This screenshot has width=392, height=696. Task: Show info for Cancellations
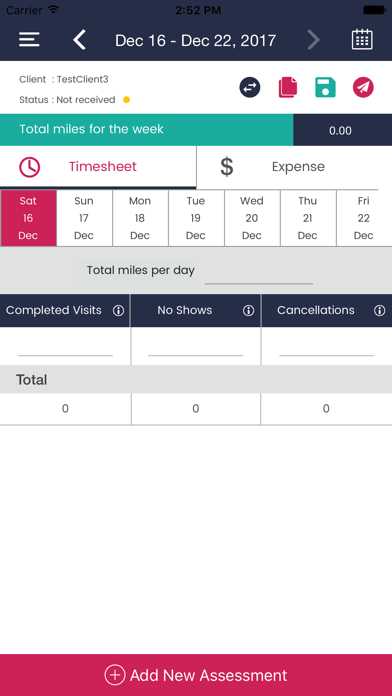click(380, 310)
